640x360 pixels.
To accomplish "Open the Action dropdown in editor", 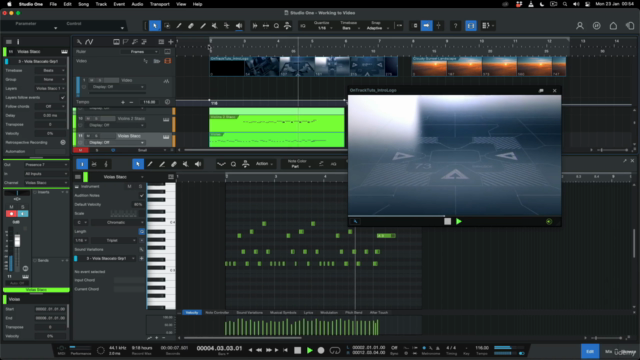I will (x=264, y=164).
